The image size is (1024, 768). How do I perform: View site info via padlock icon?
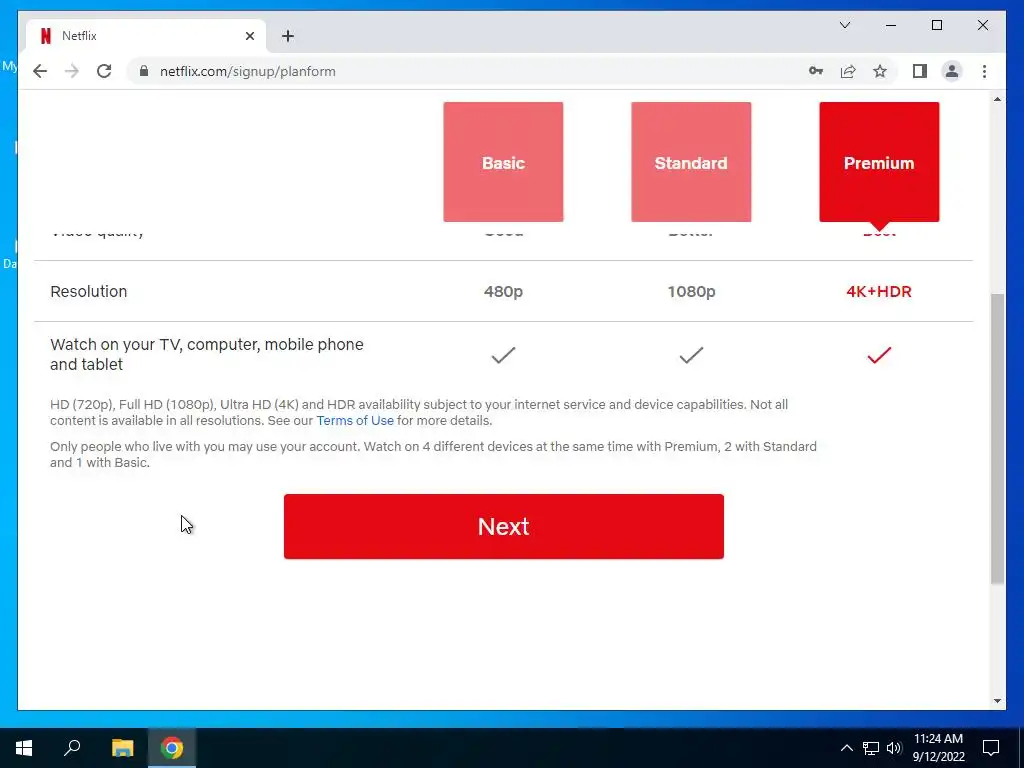pyautogui.click(x=144, y=71)
